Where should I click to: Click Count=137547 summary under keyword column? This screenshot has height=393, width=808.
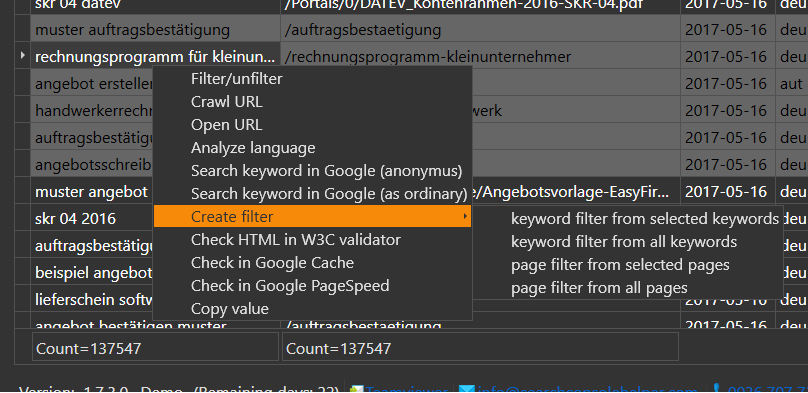(x=156, y=348)
